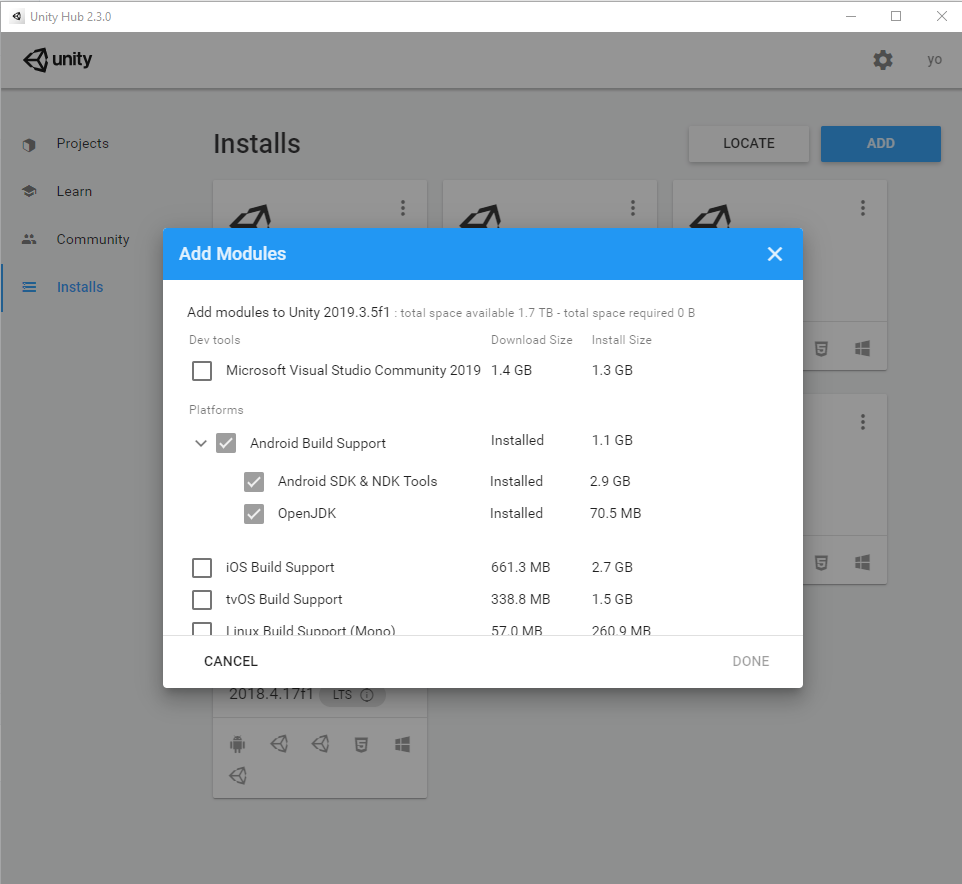Maximize the Unity Hub window

click(896, 17)
